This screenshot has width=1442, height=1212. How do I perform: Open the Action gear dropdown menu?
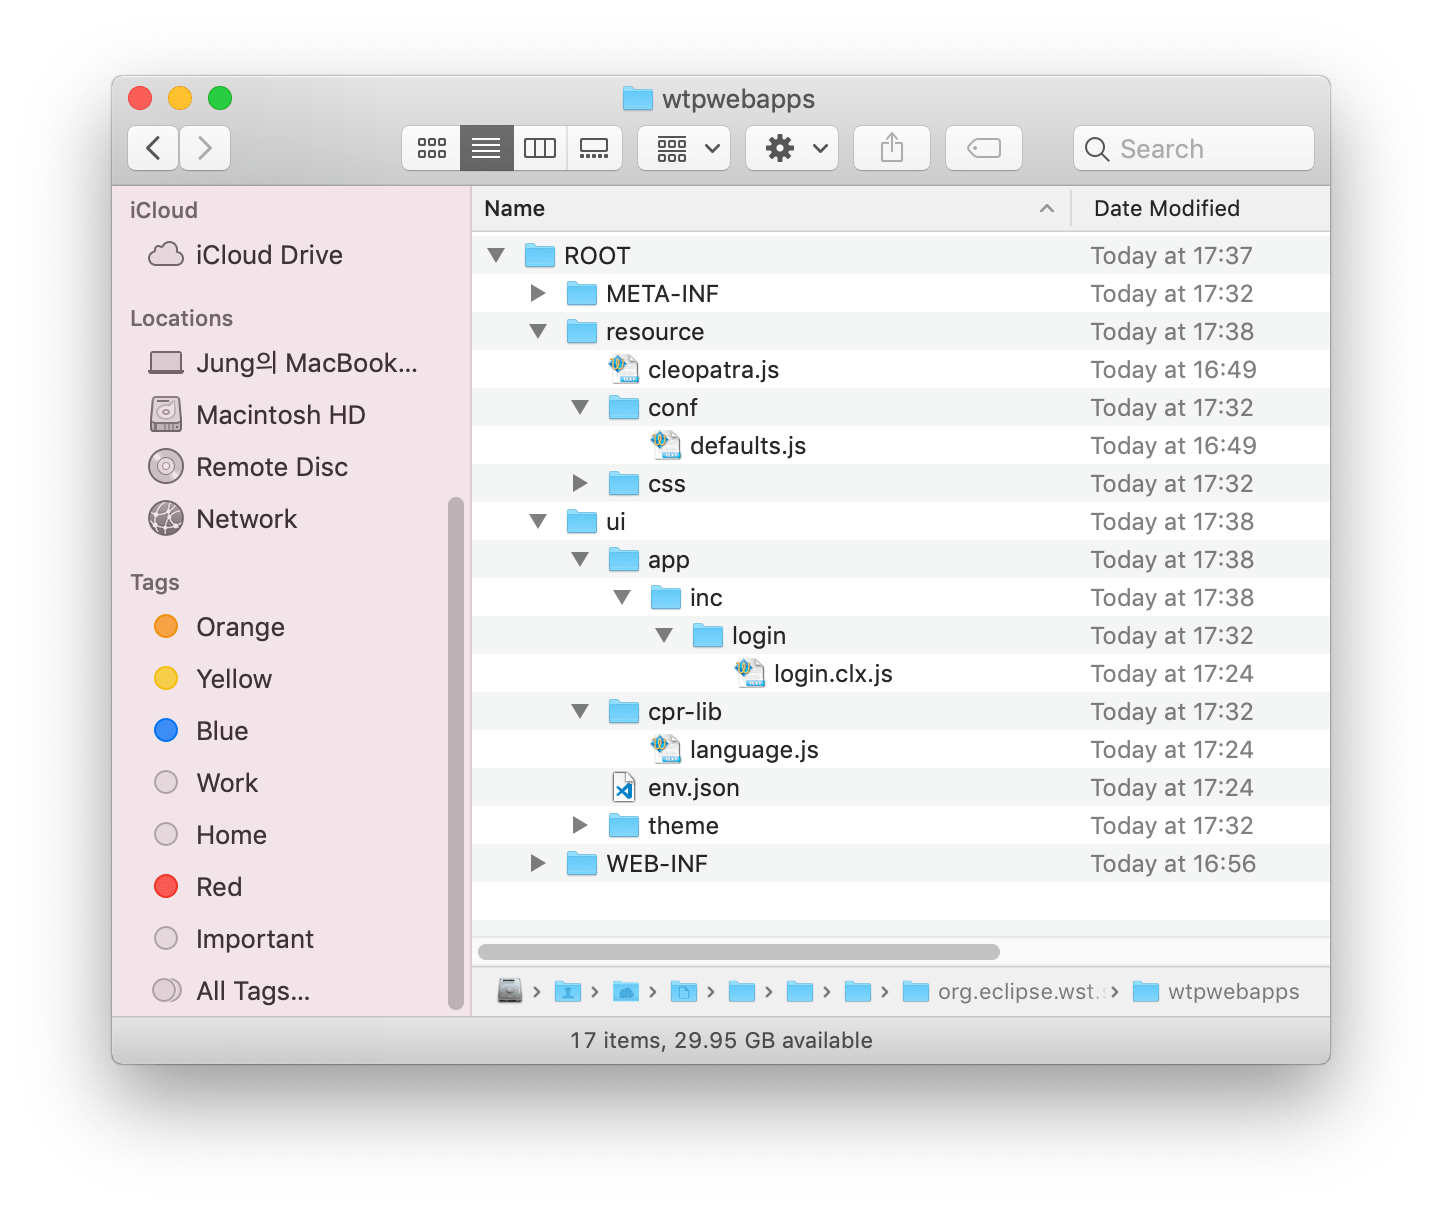(x=792, y=149)
